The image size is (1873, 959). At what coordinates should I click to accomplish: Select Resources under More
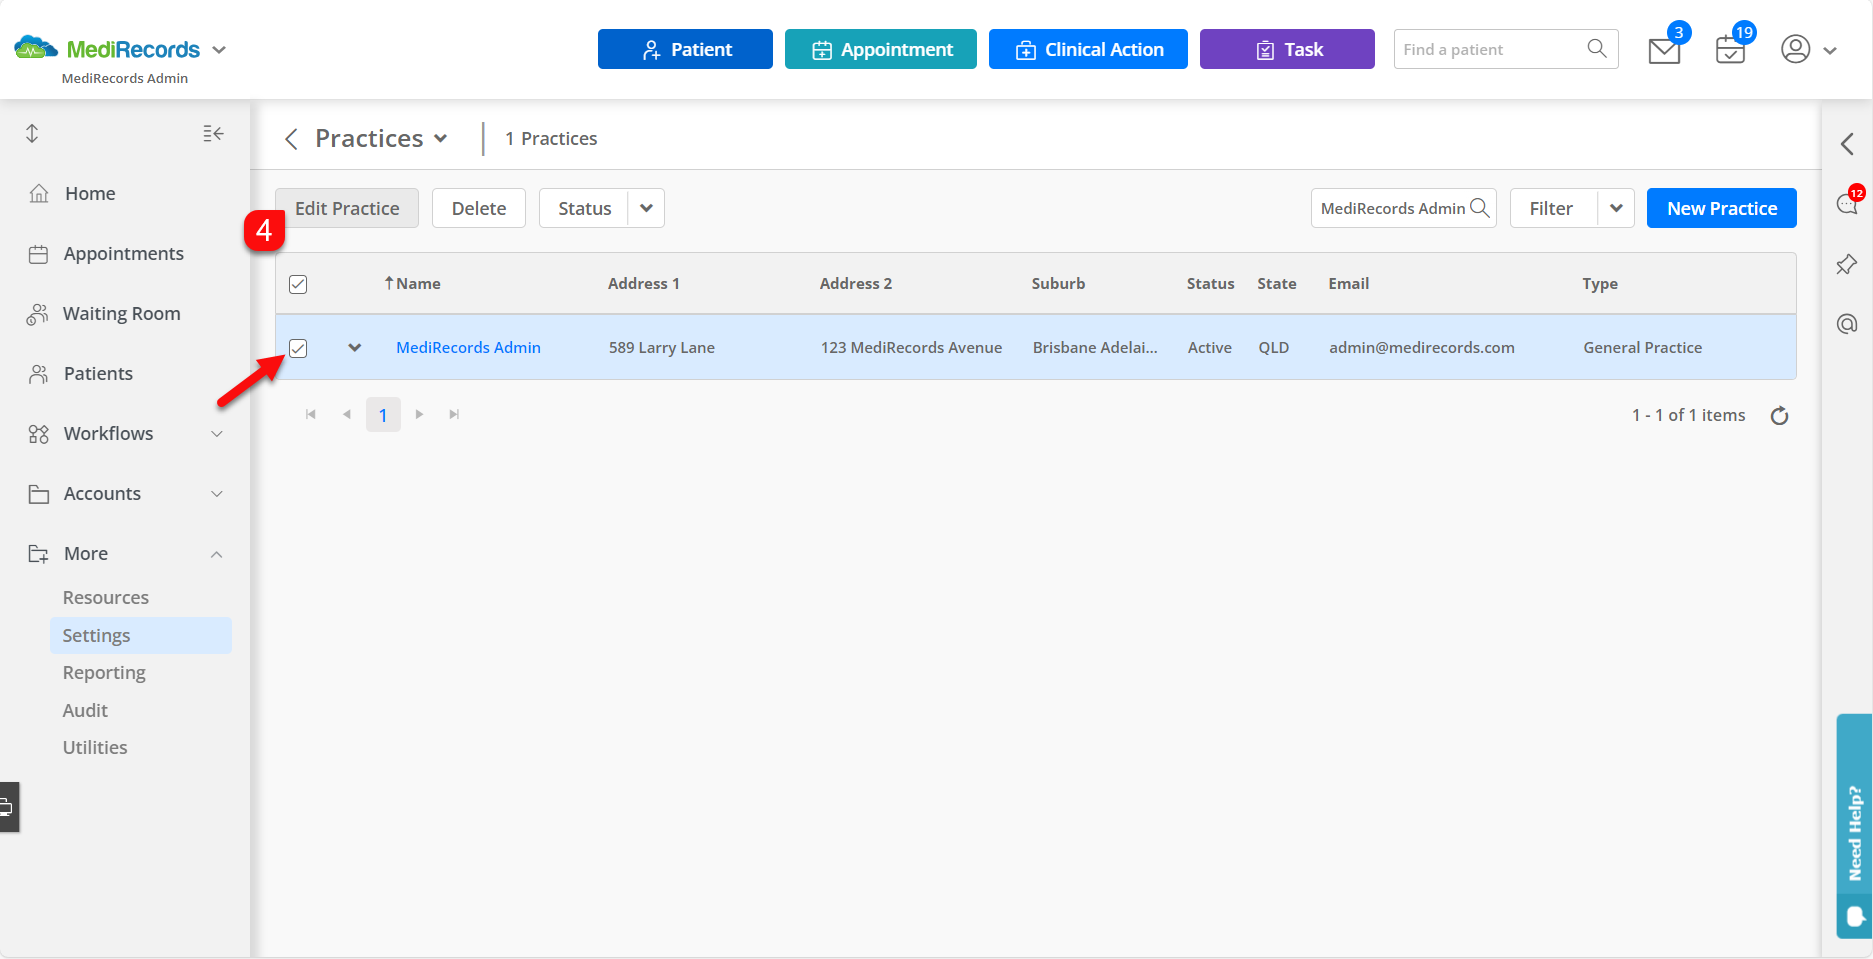(x=106, y=597)
